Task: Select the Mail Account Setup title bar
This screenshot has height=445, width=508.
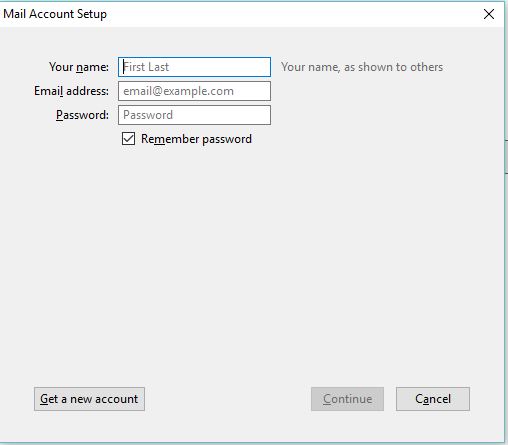Action: pos(233,14)
